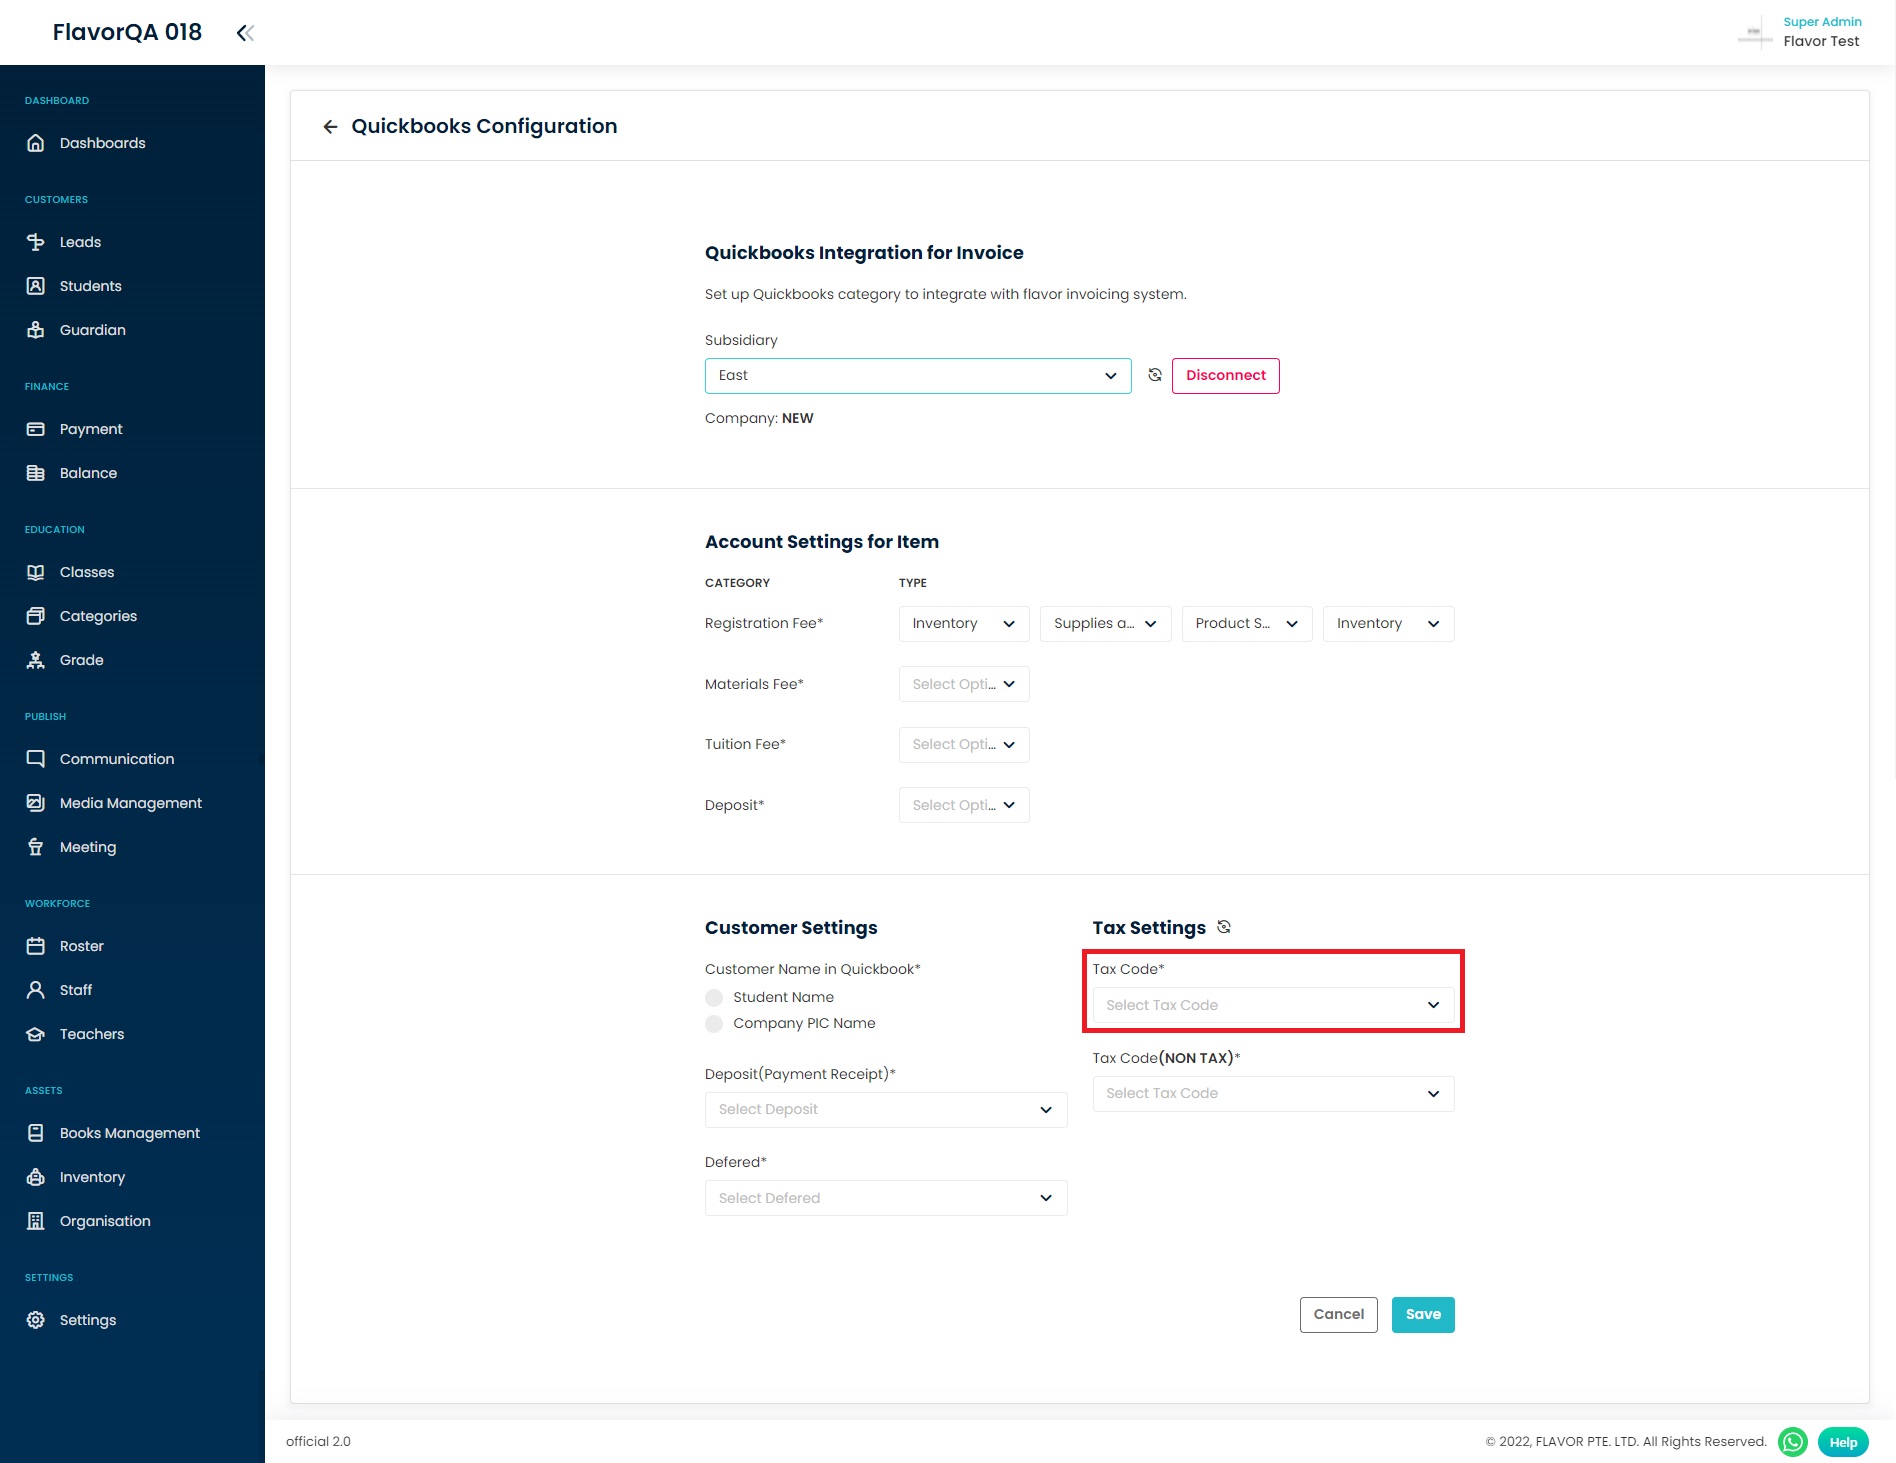The image size is (1896, 1463).
Task: Open Registration Fee first Inventory type dropdown
Action: (x=964, y=624)
